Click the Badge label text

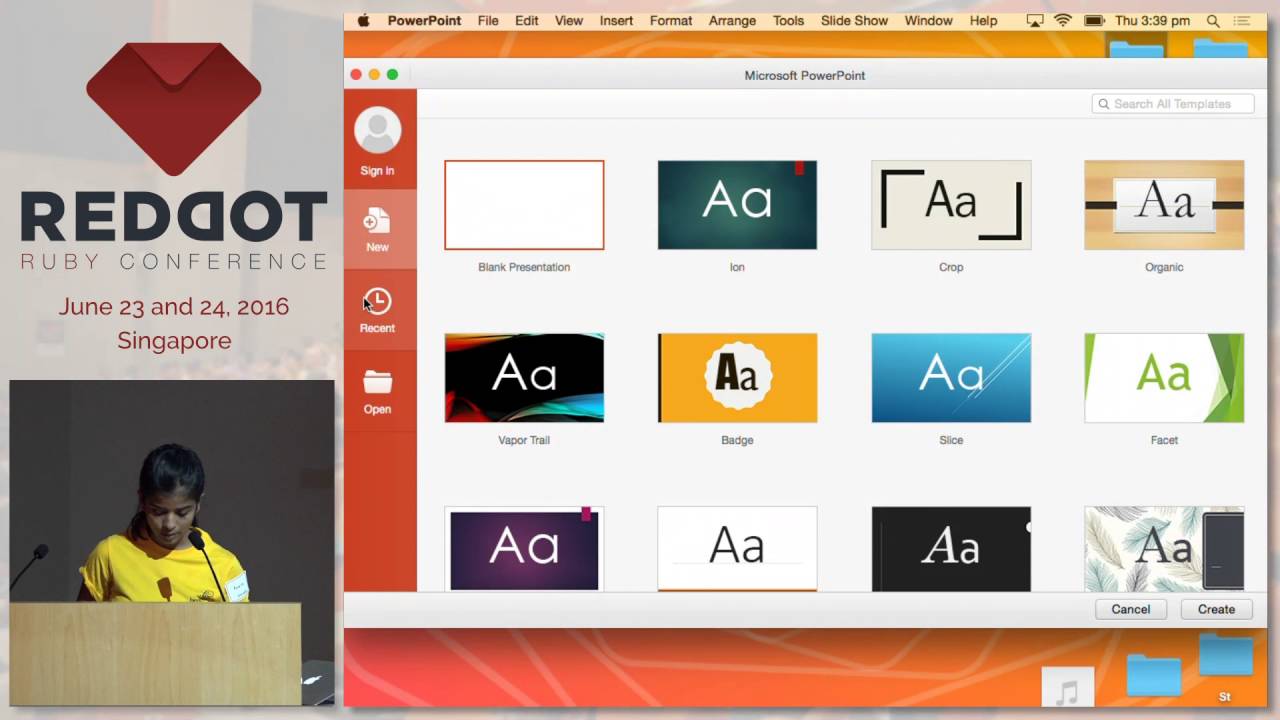click(x=737, y=440)
